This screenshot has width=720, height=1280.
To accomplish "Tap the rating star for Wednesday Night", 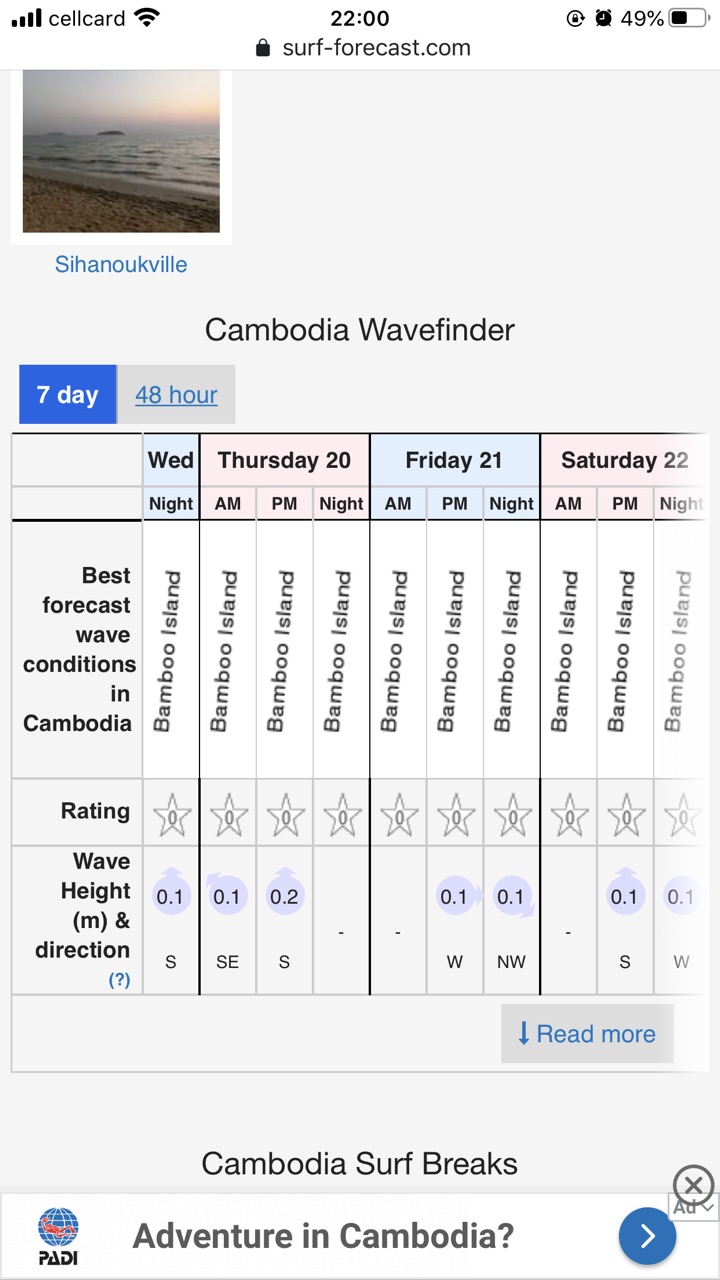I will [171, 814].
